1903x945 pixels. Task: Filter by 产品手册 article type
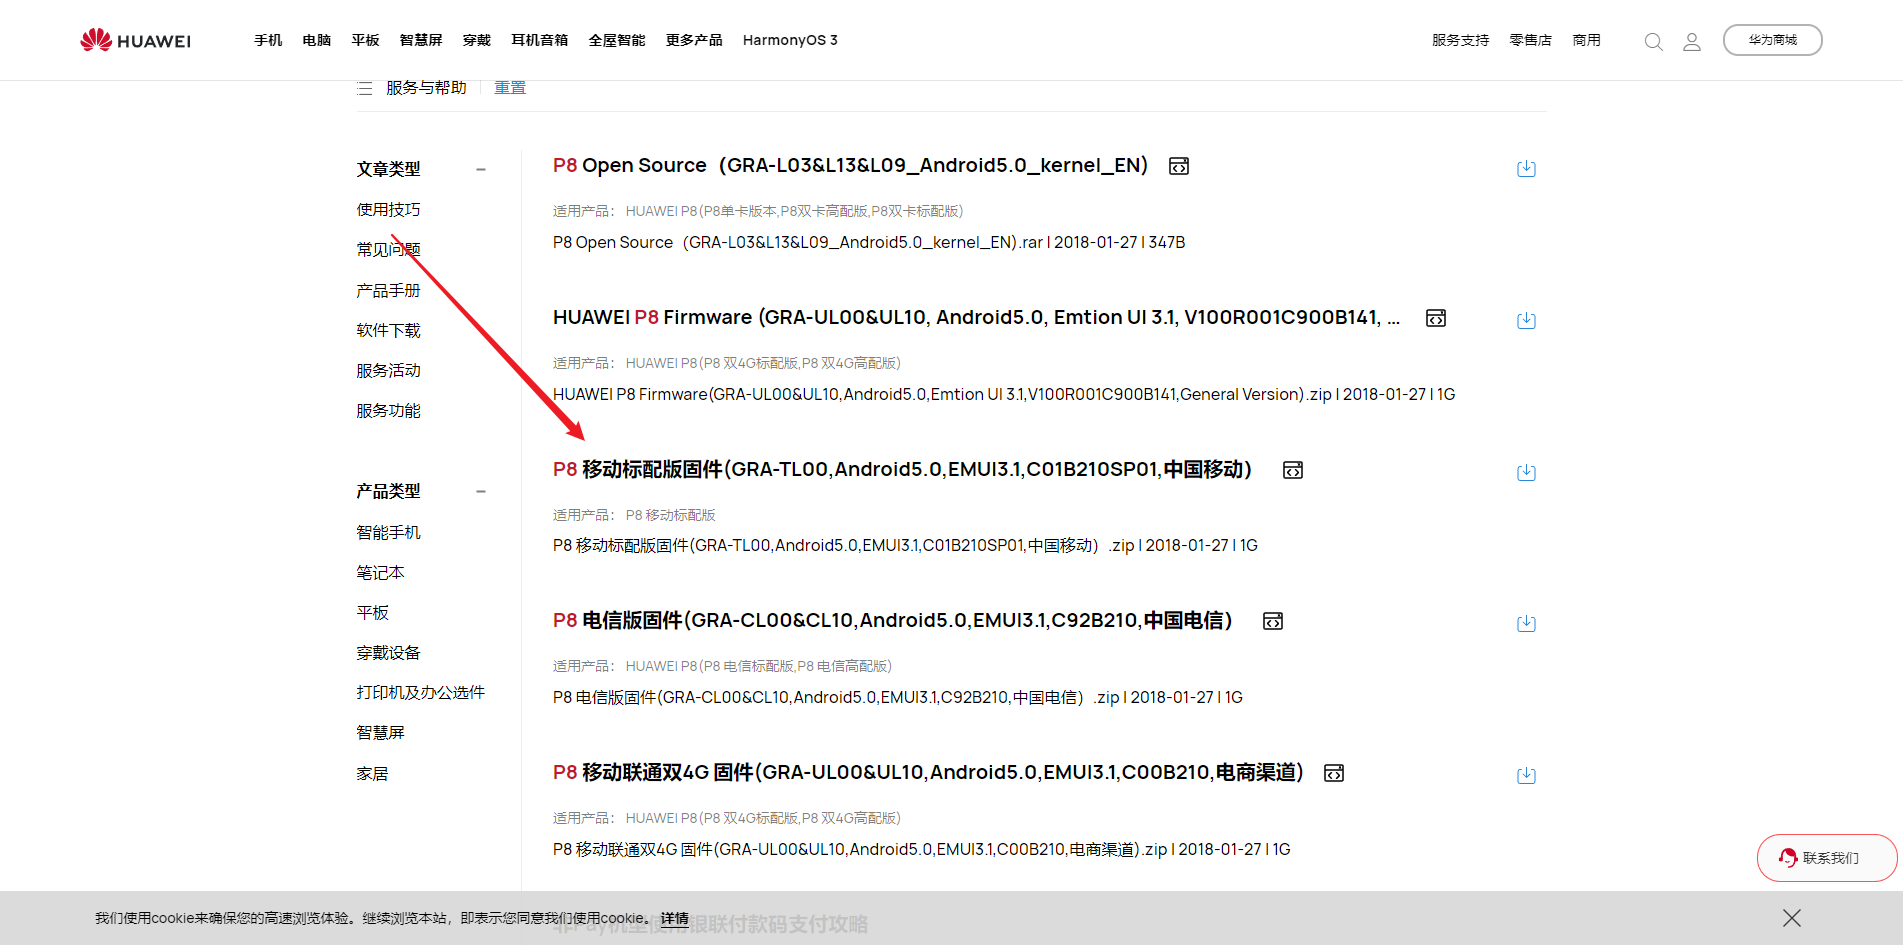[x=389, y=291]
